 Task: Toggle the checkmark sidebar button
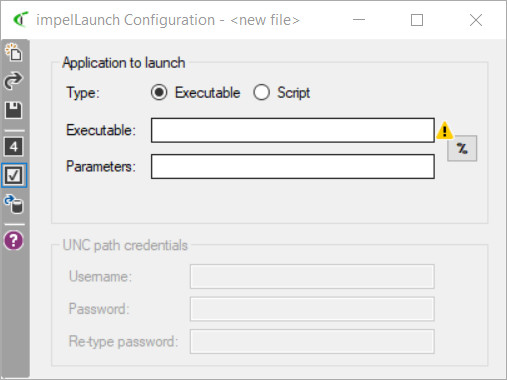[14, 175]
